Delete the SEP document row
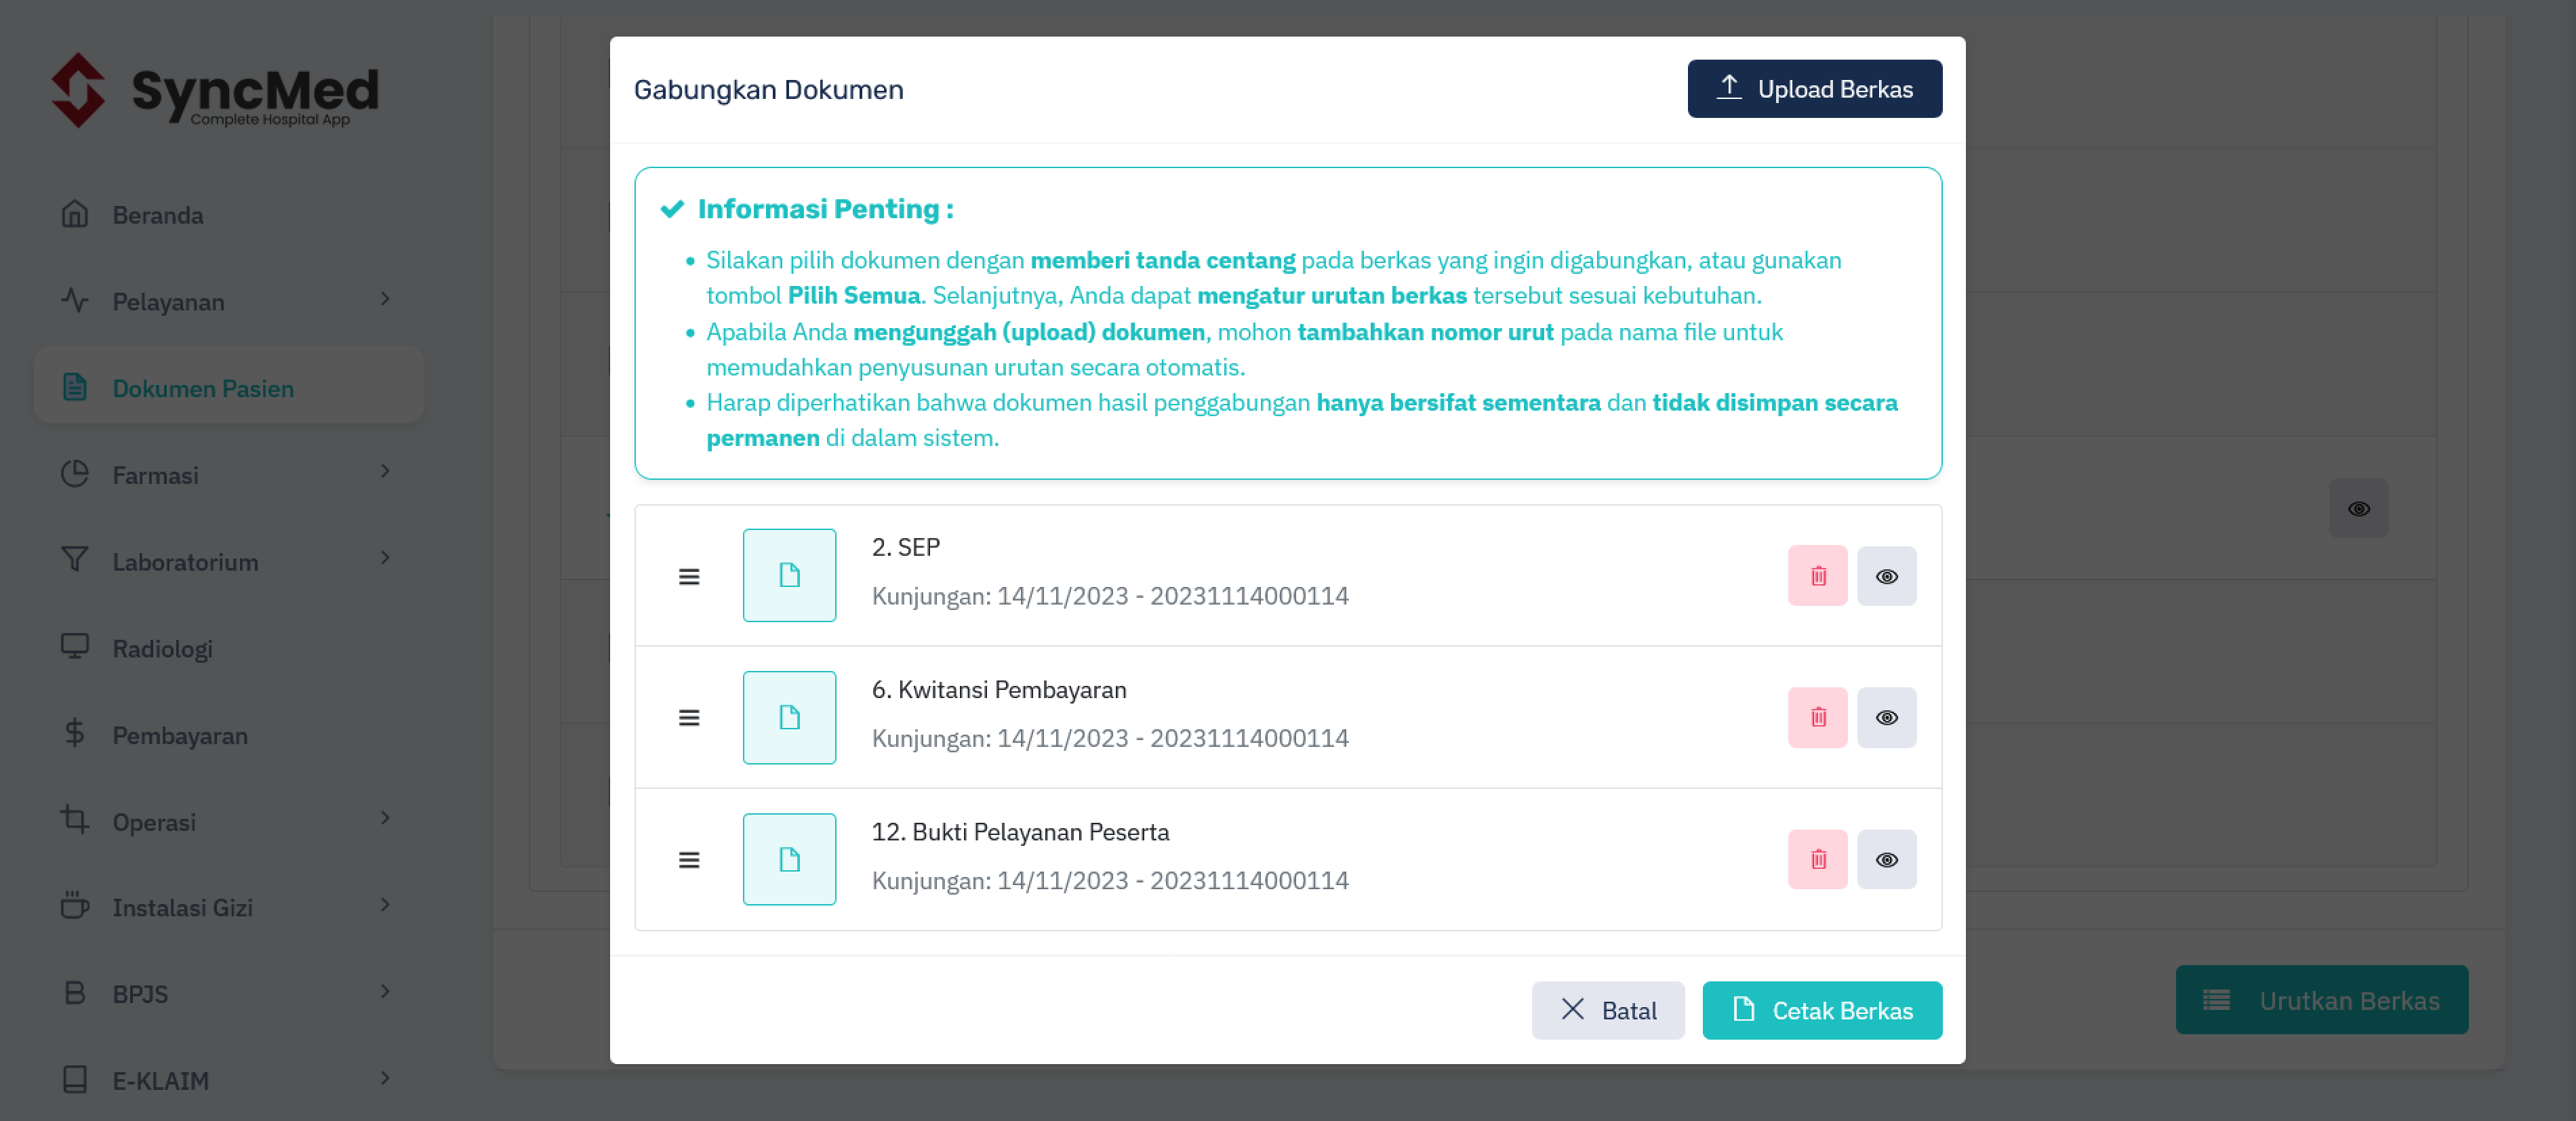This screenshot has width=2576, height=1121. [1817, 575]
